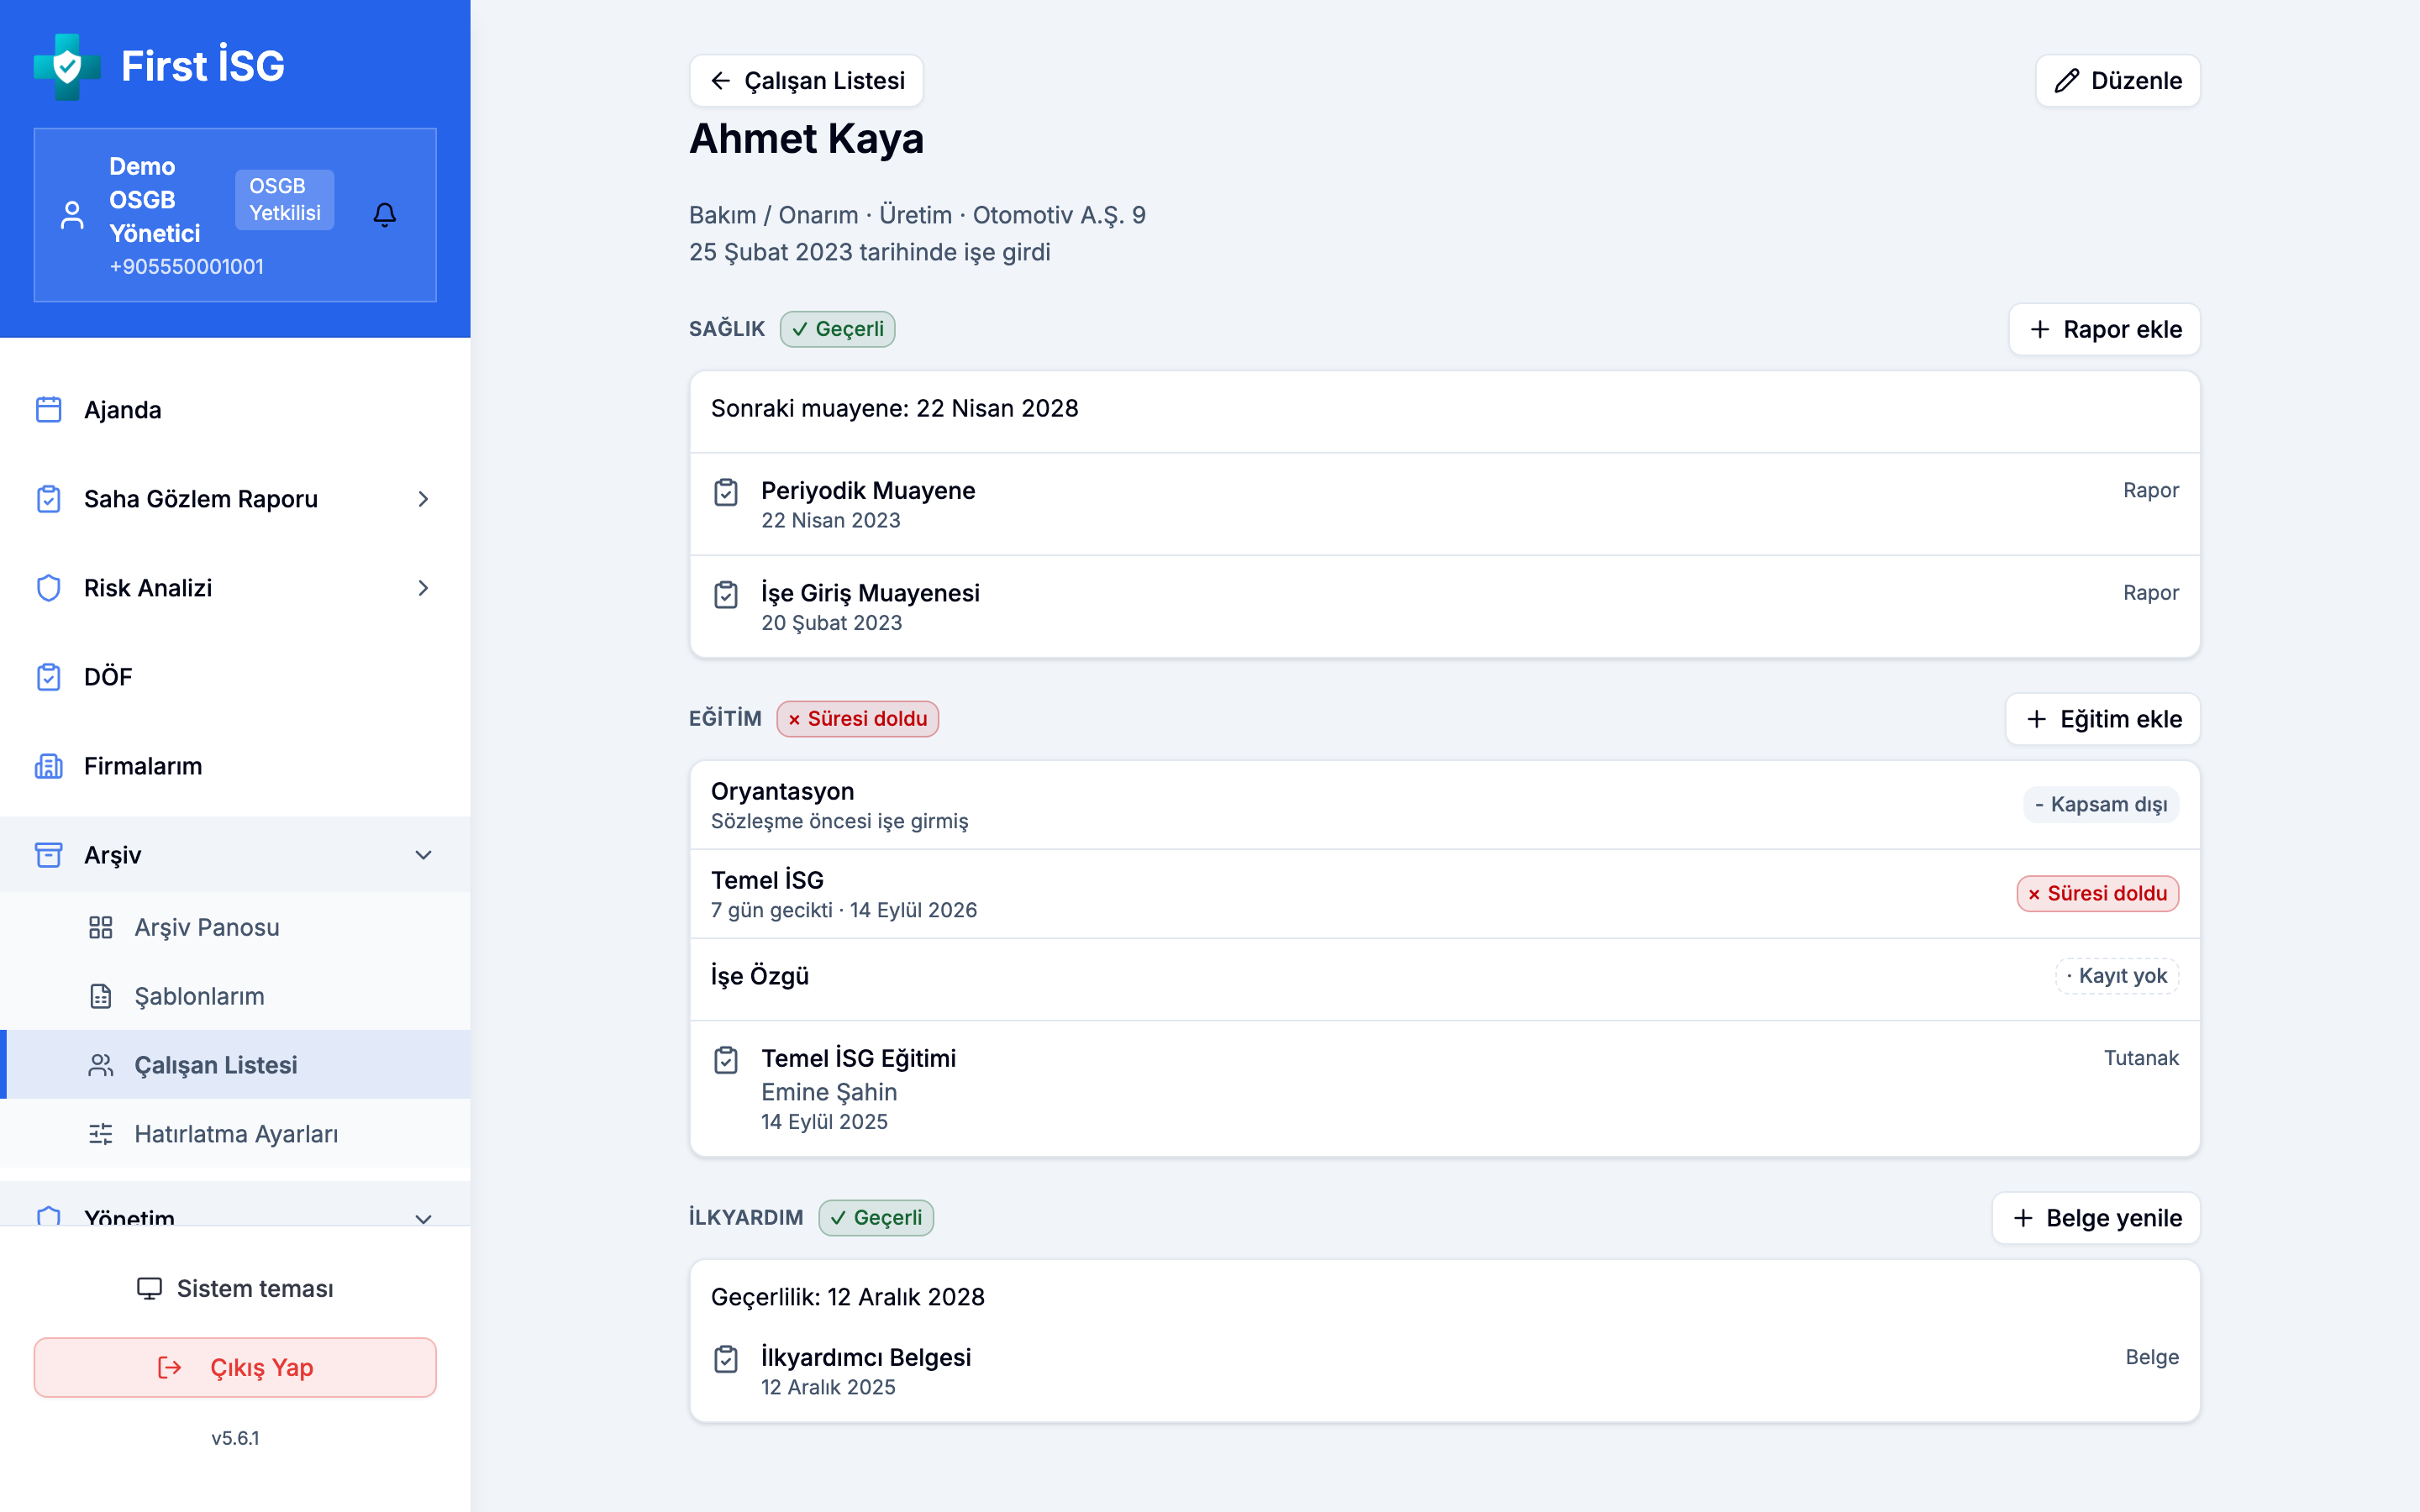Add training with Eğitim ekle
The image size is (2420, 1512).
pyautogui.click(x=2102, y=719)
